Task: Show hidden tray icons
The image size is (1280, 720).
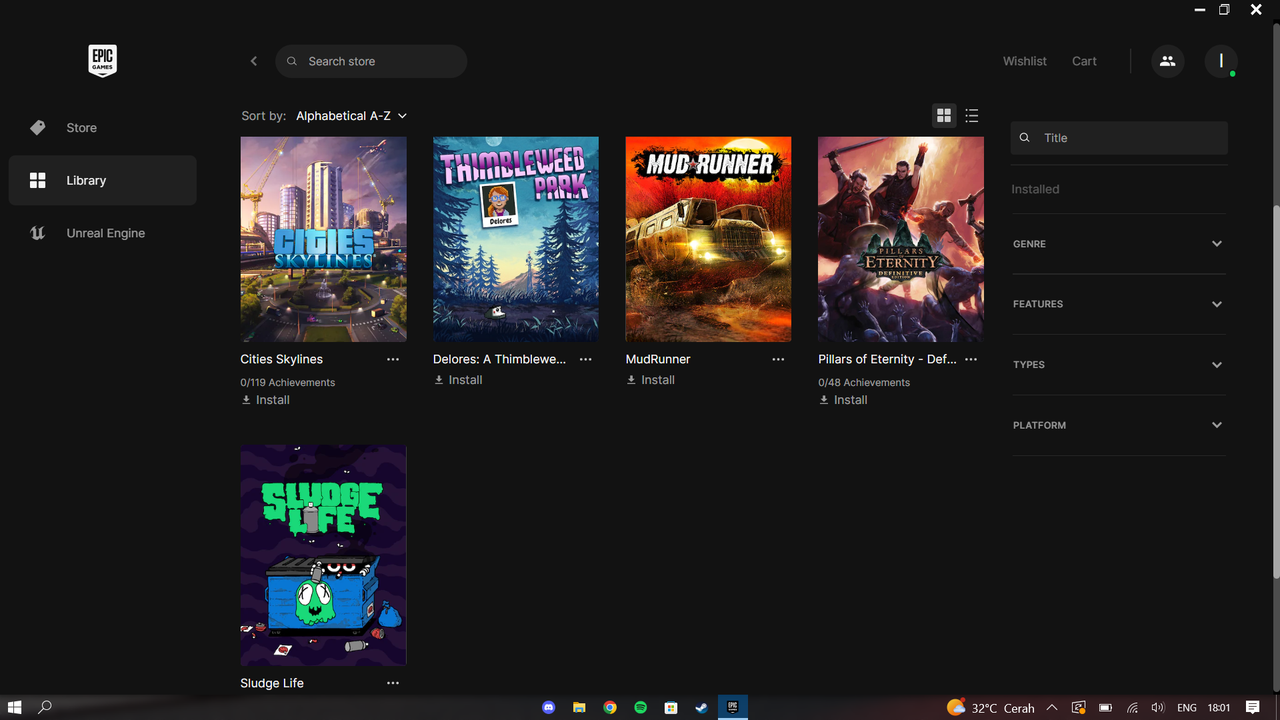Action: click(x=1052, y=708)
